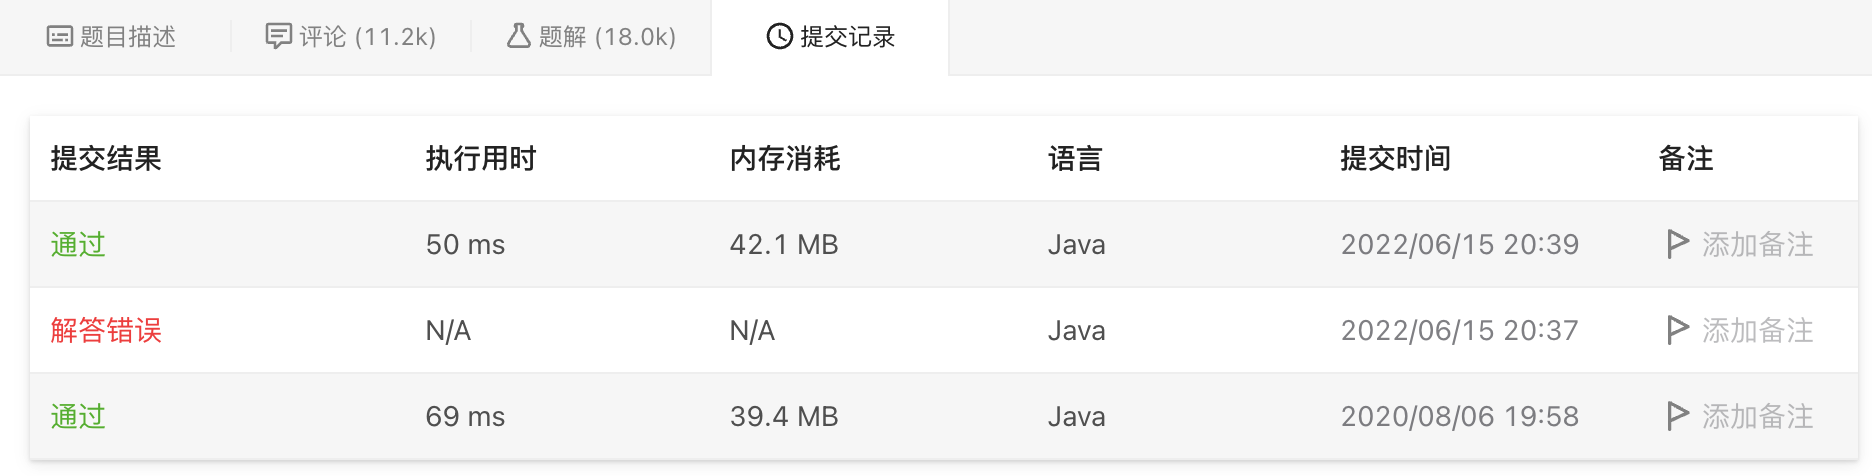Click flag icon for 20:37 submission

point(1678,330)
